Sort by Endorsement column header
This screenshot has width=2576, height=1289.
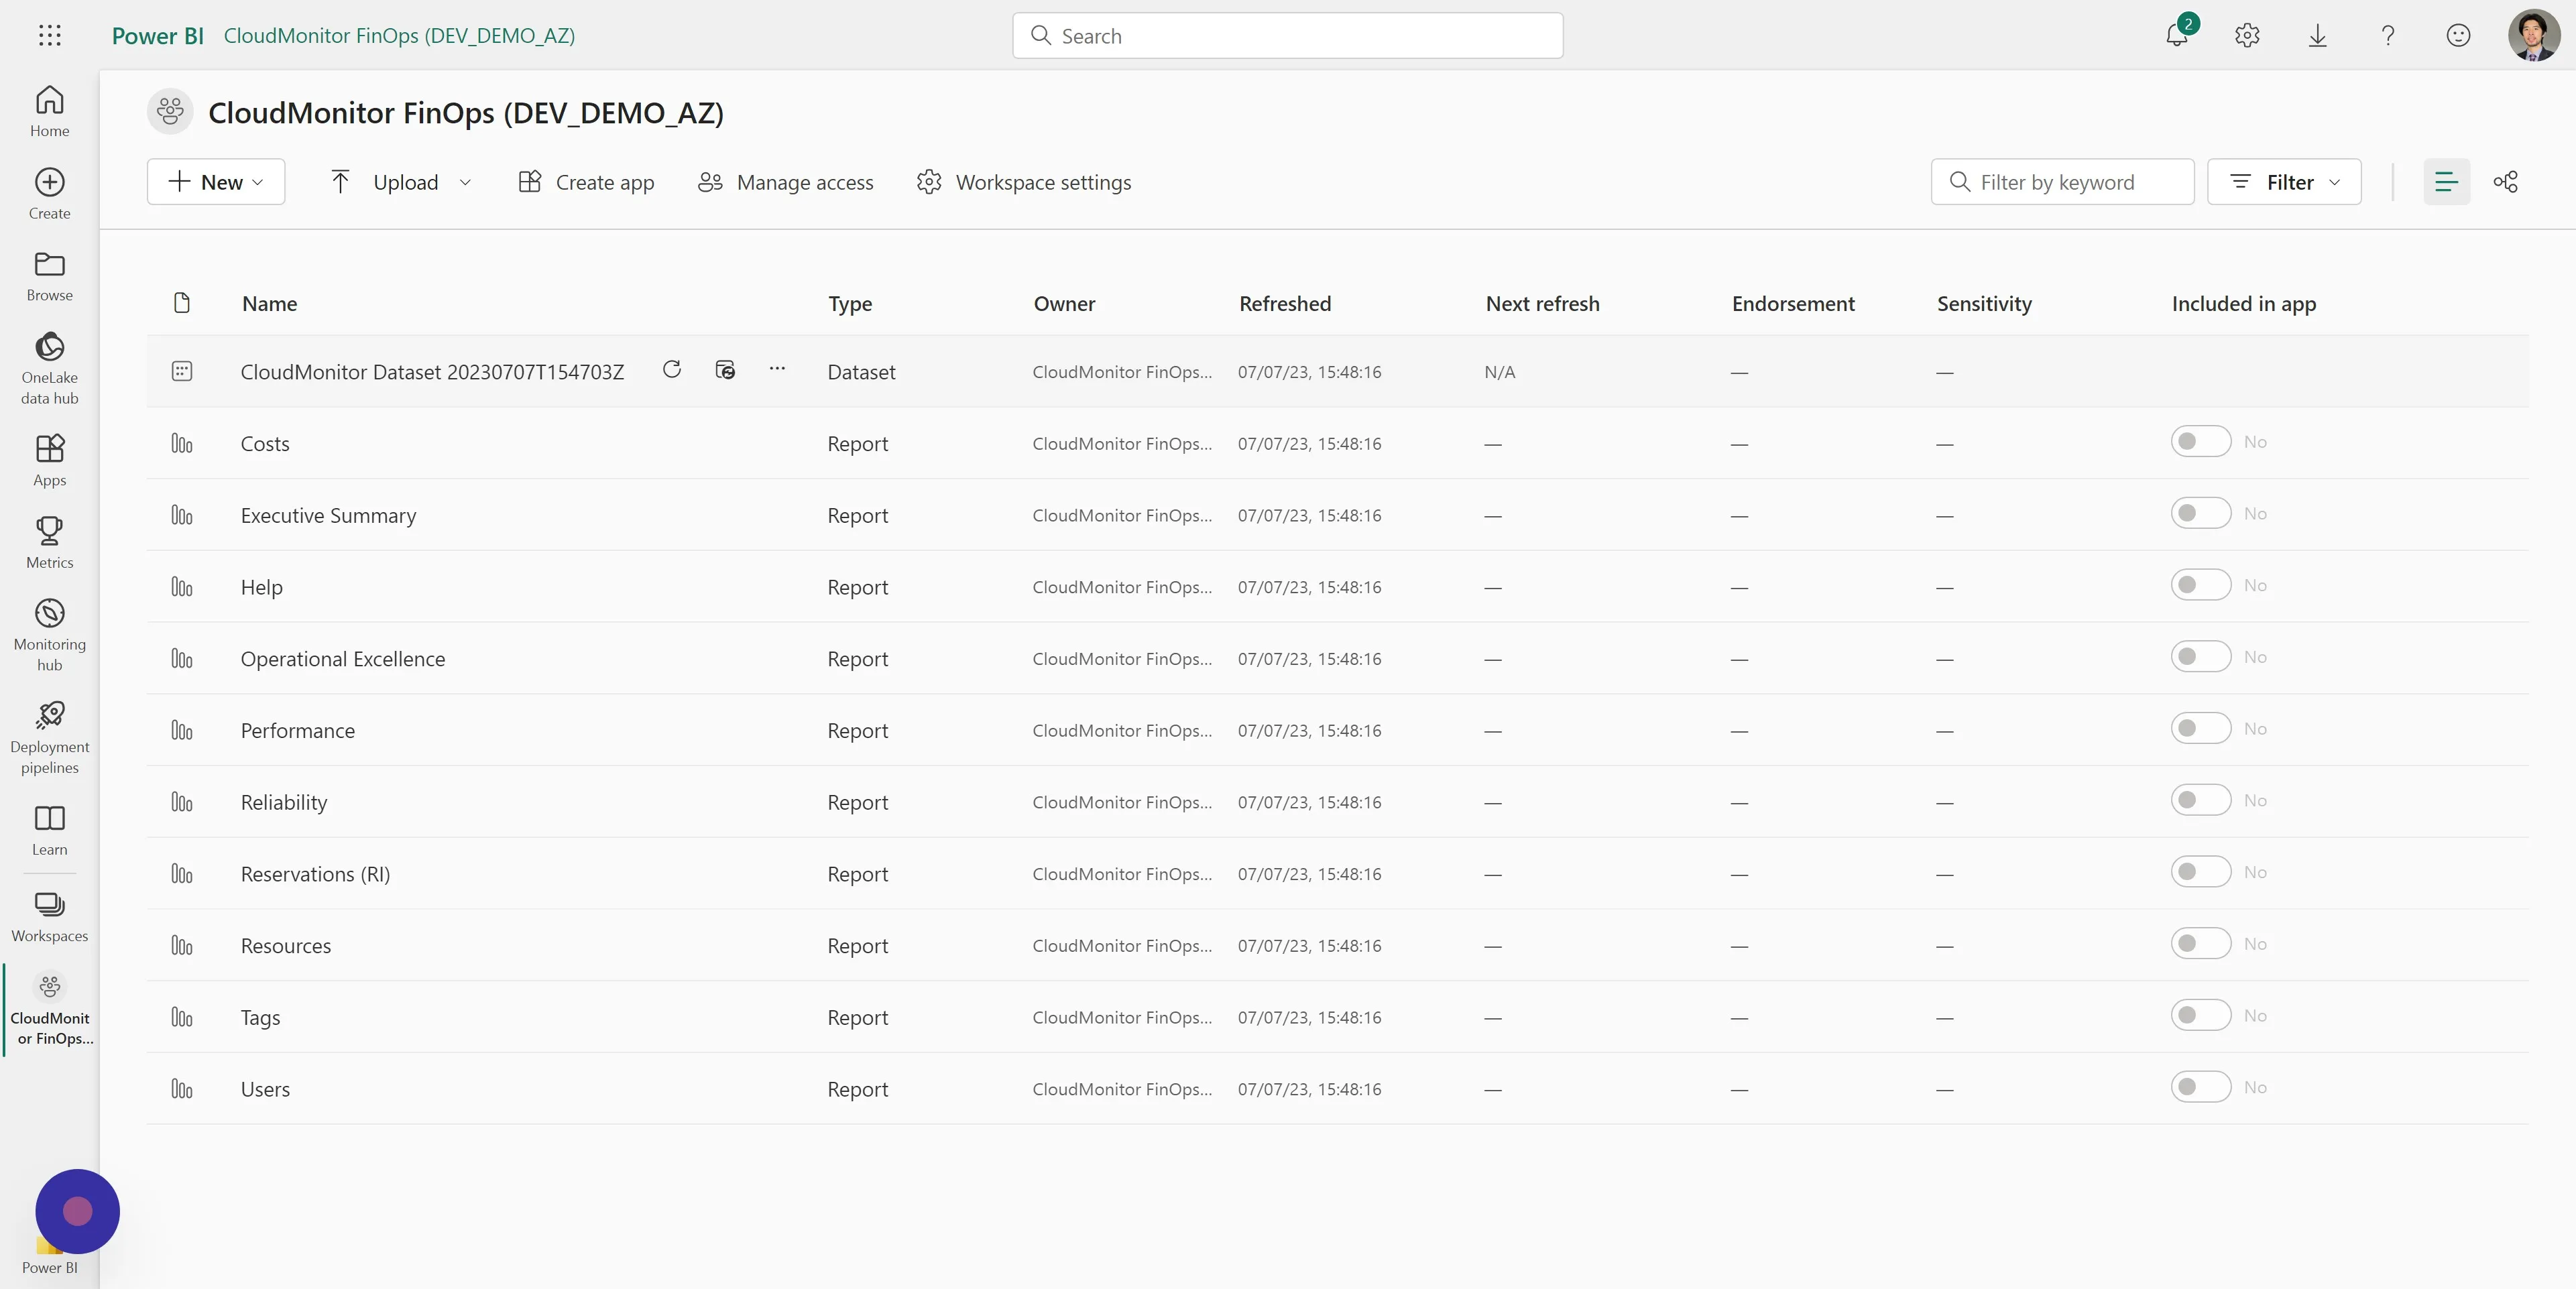[1793, 303]
